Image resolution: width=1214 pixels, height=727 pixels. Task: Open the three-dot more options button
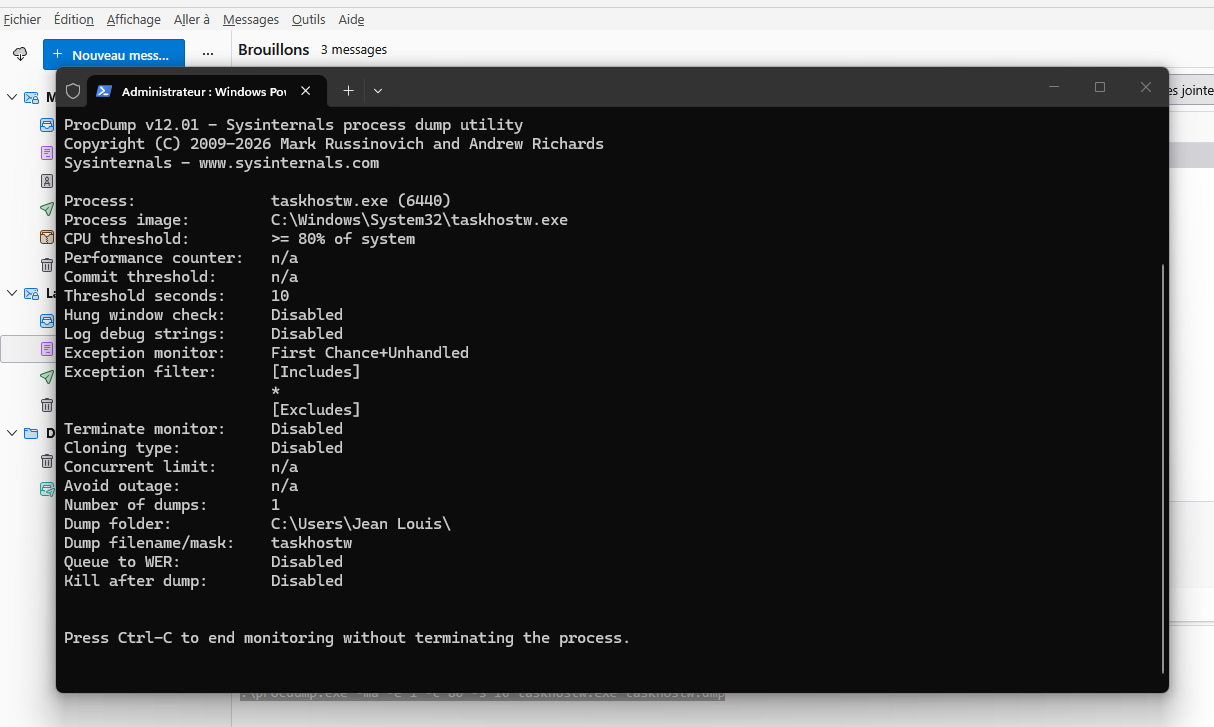tap(208, 54)
